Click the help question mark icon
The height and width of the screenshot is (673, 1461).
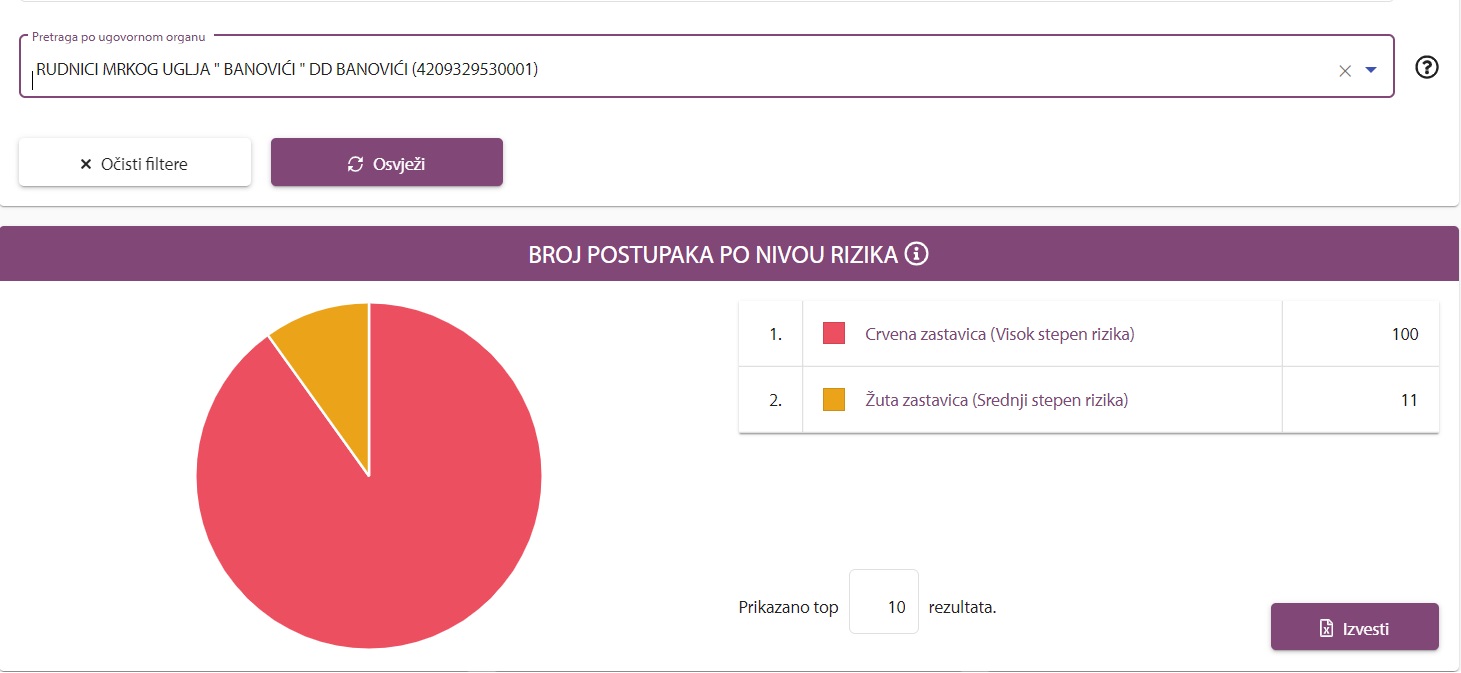tap(1427, 67)
